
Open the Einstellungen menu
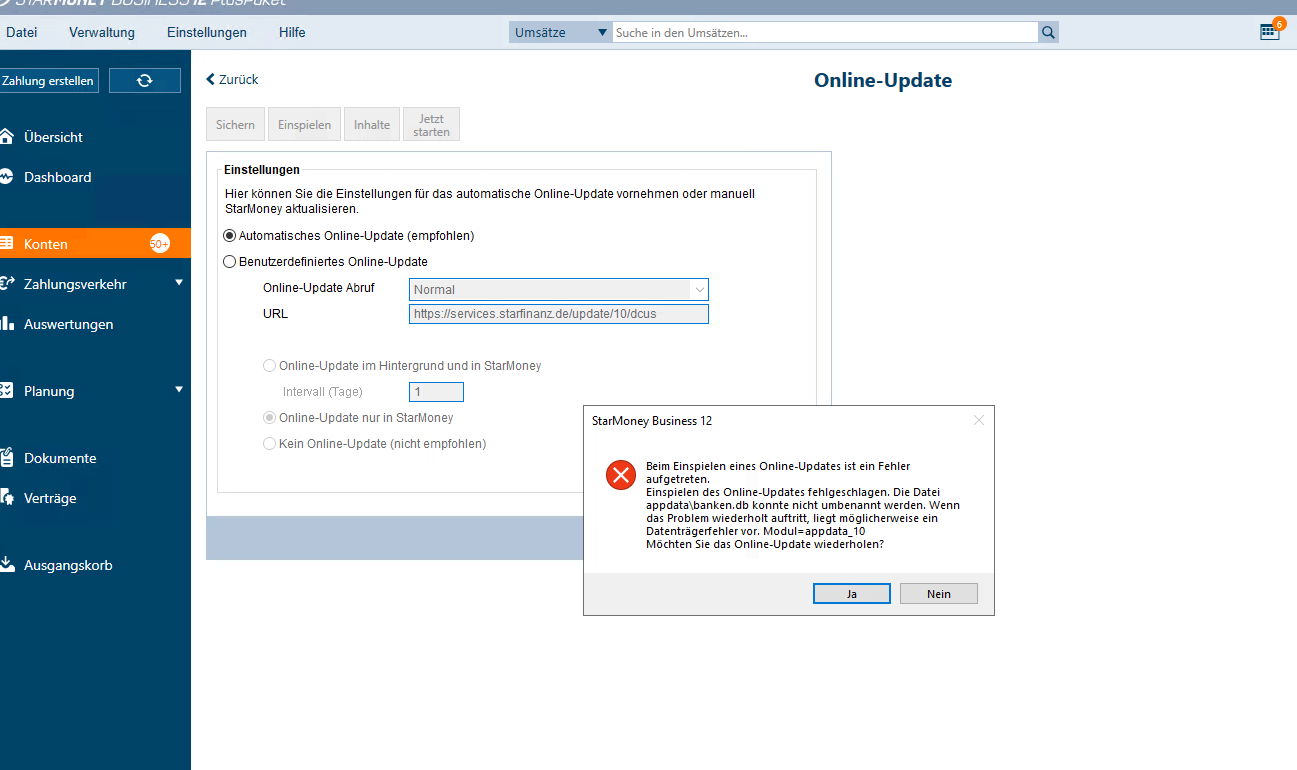coord(207,33)
